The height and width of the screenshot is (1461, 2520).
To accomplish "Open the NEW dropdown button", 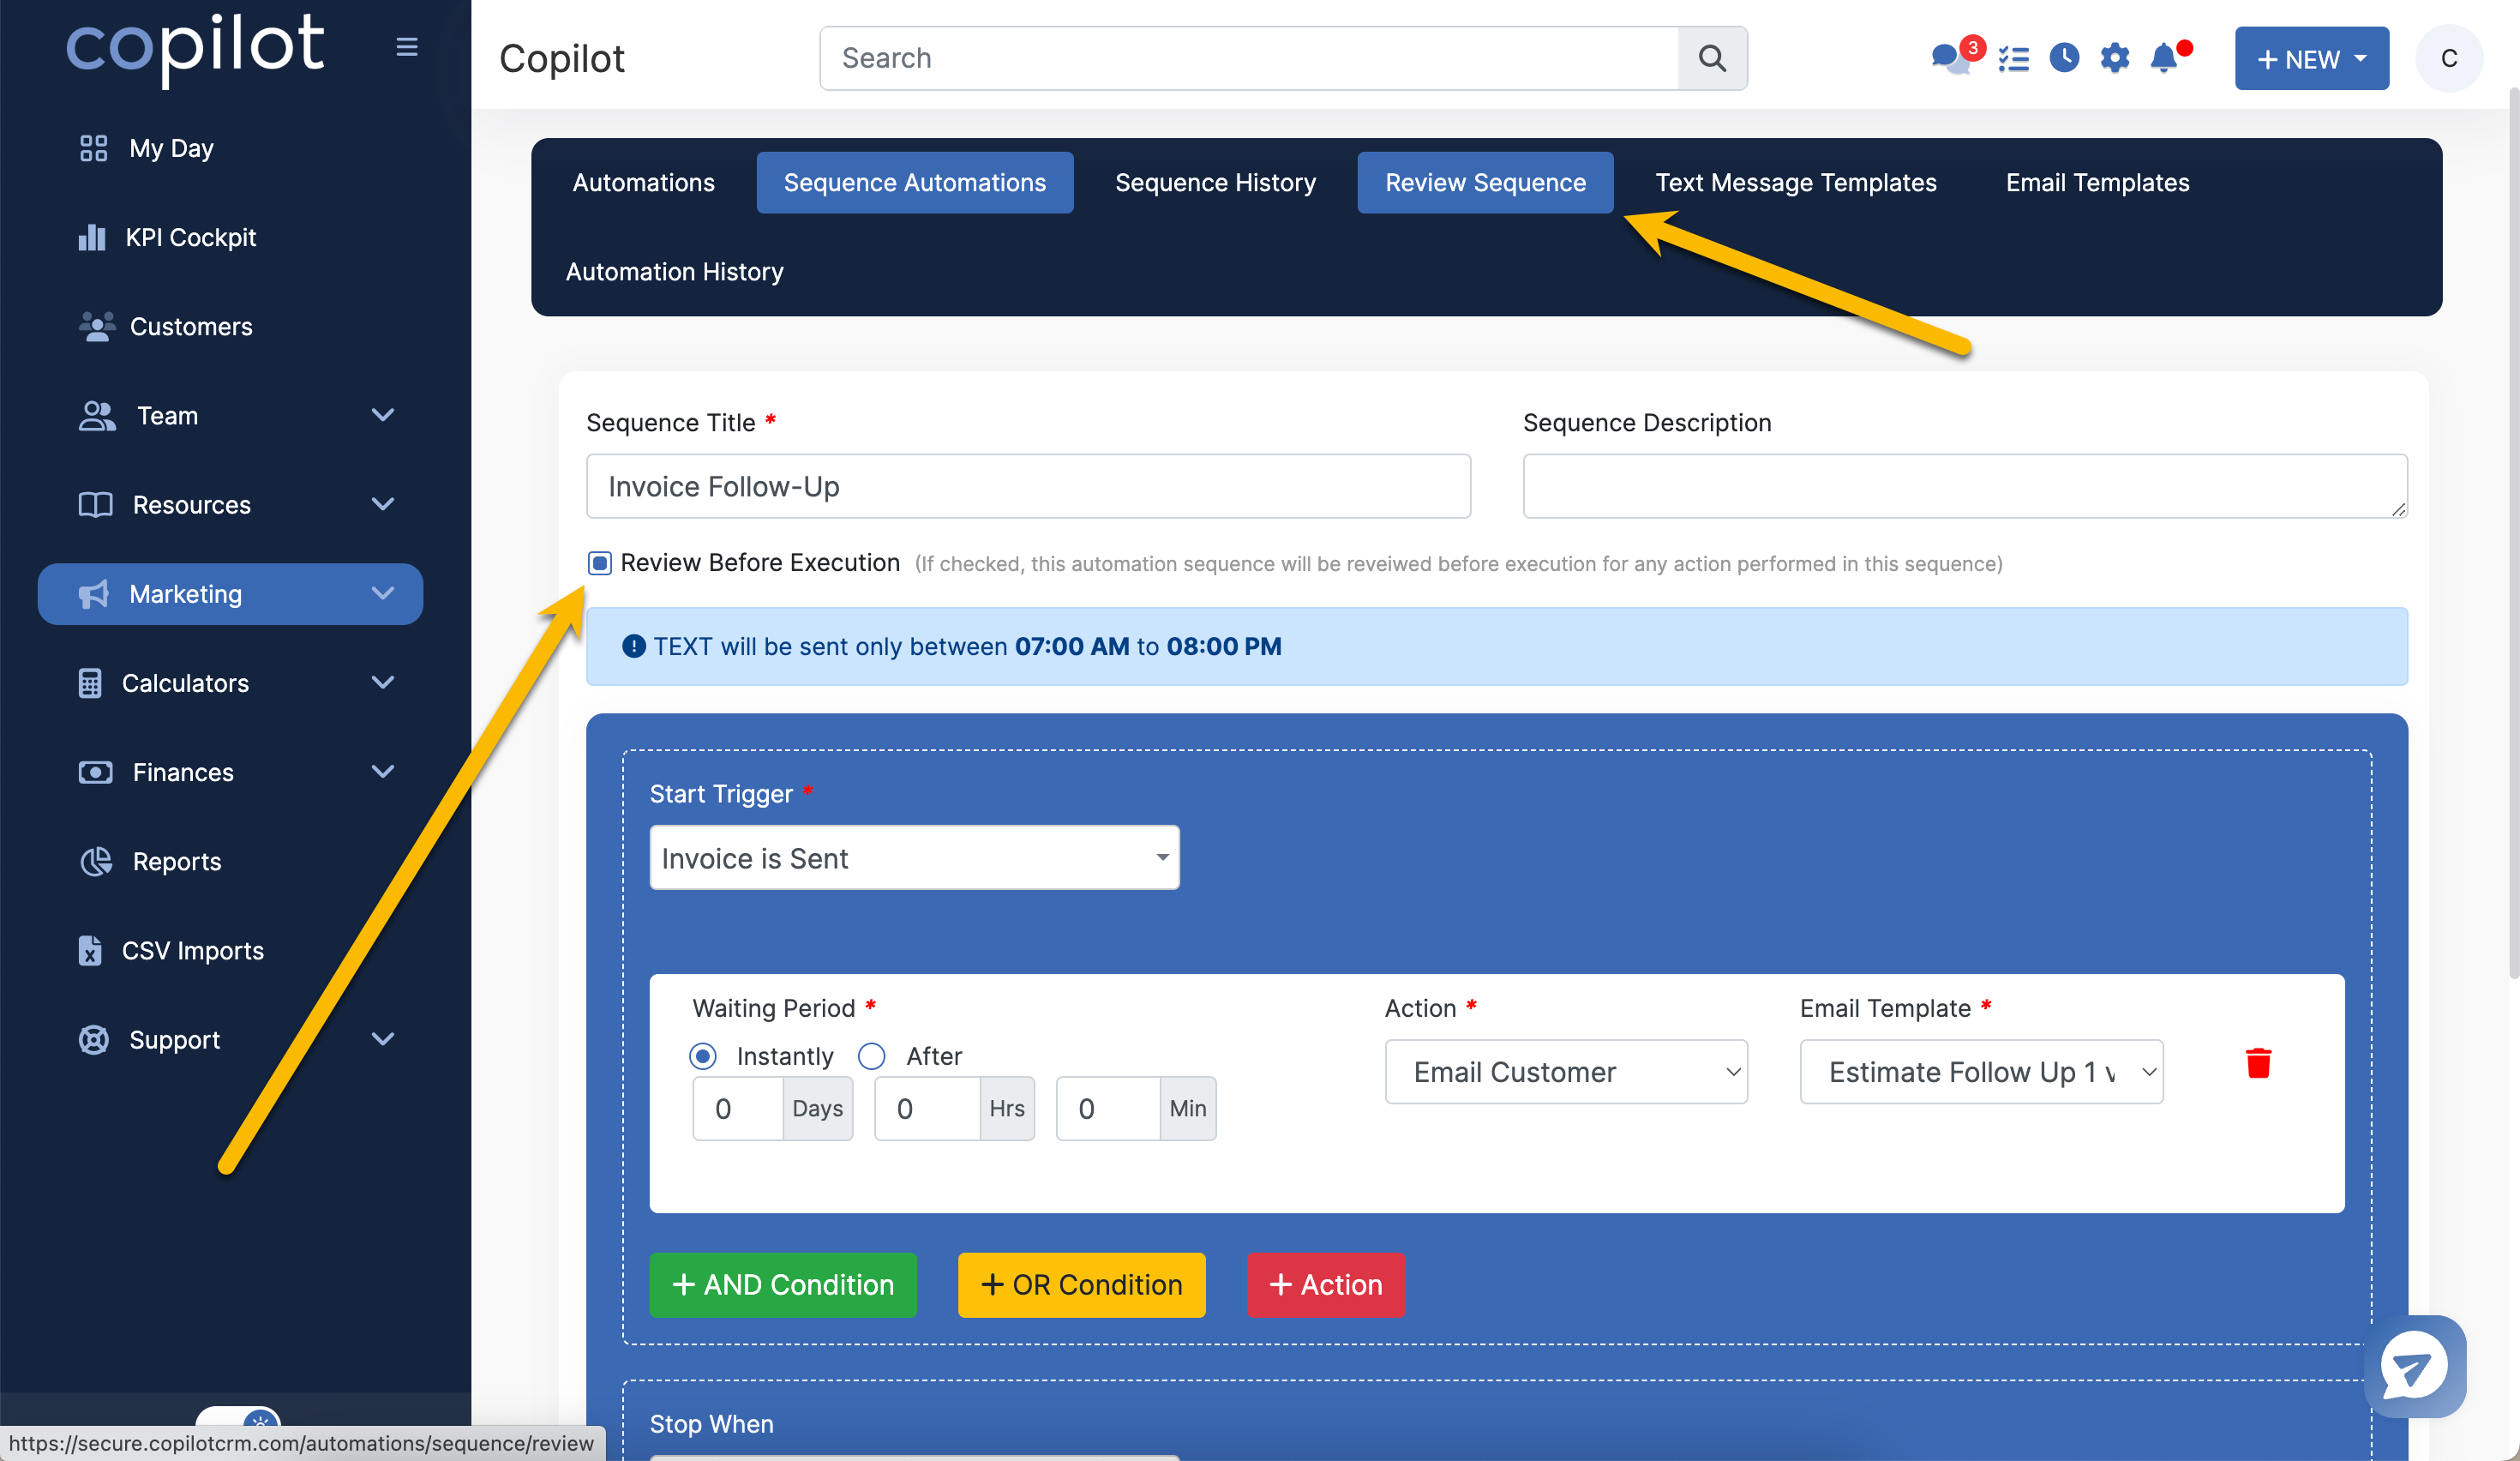I will click(x=2312, y=58).
